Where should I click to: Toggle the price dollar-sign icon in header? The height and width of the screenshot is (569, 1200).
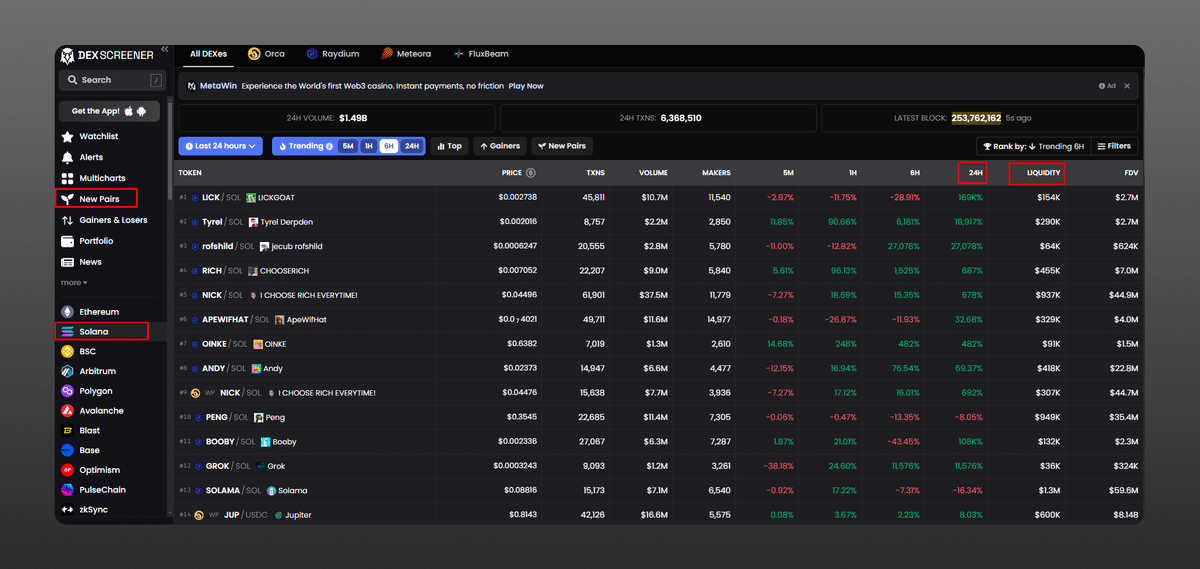pyautogui.click(x=530, y=173)
